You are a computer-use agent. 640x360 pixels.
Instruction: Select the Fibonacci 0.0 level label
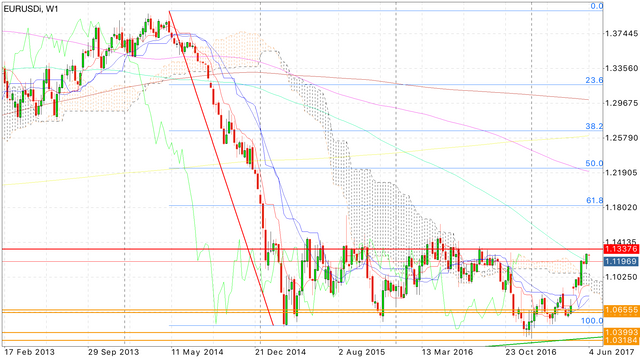pyautogui.click(x=597, y=6)
